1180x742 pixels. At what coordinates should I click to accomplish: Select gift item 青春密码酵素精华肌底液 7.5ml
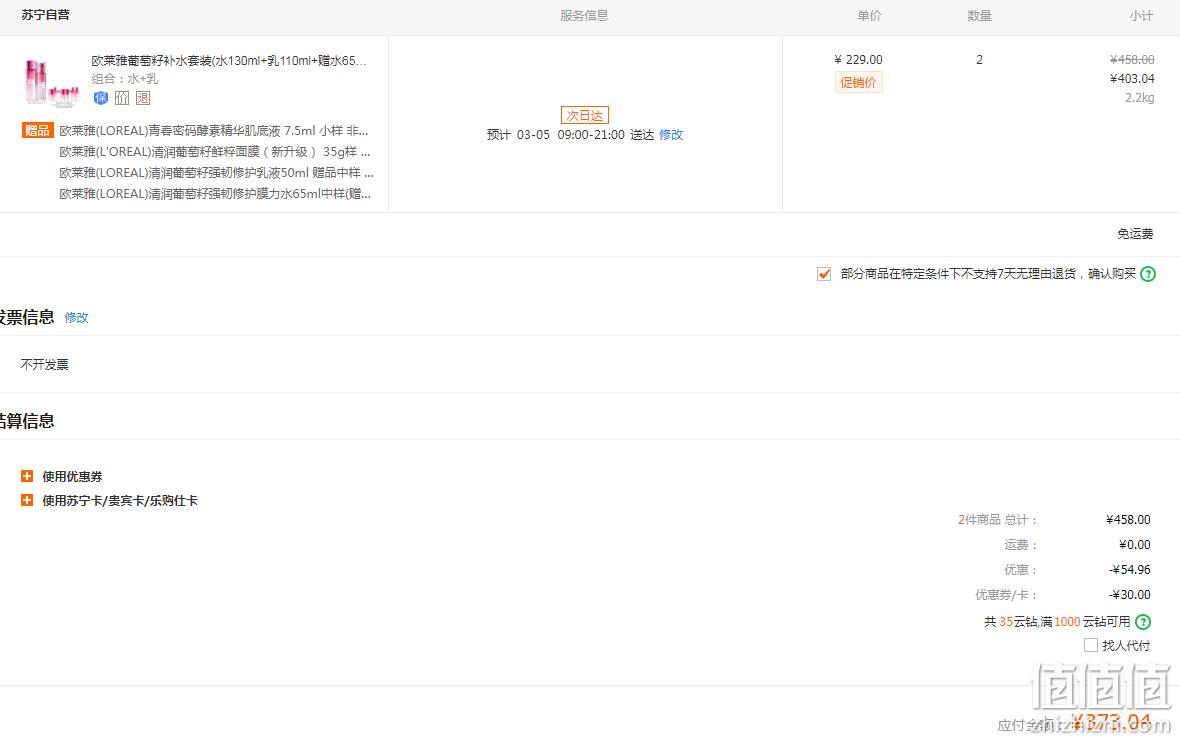(214, 131)
